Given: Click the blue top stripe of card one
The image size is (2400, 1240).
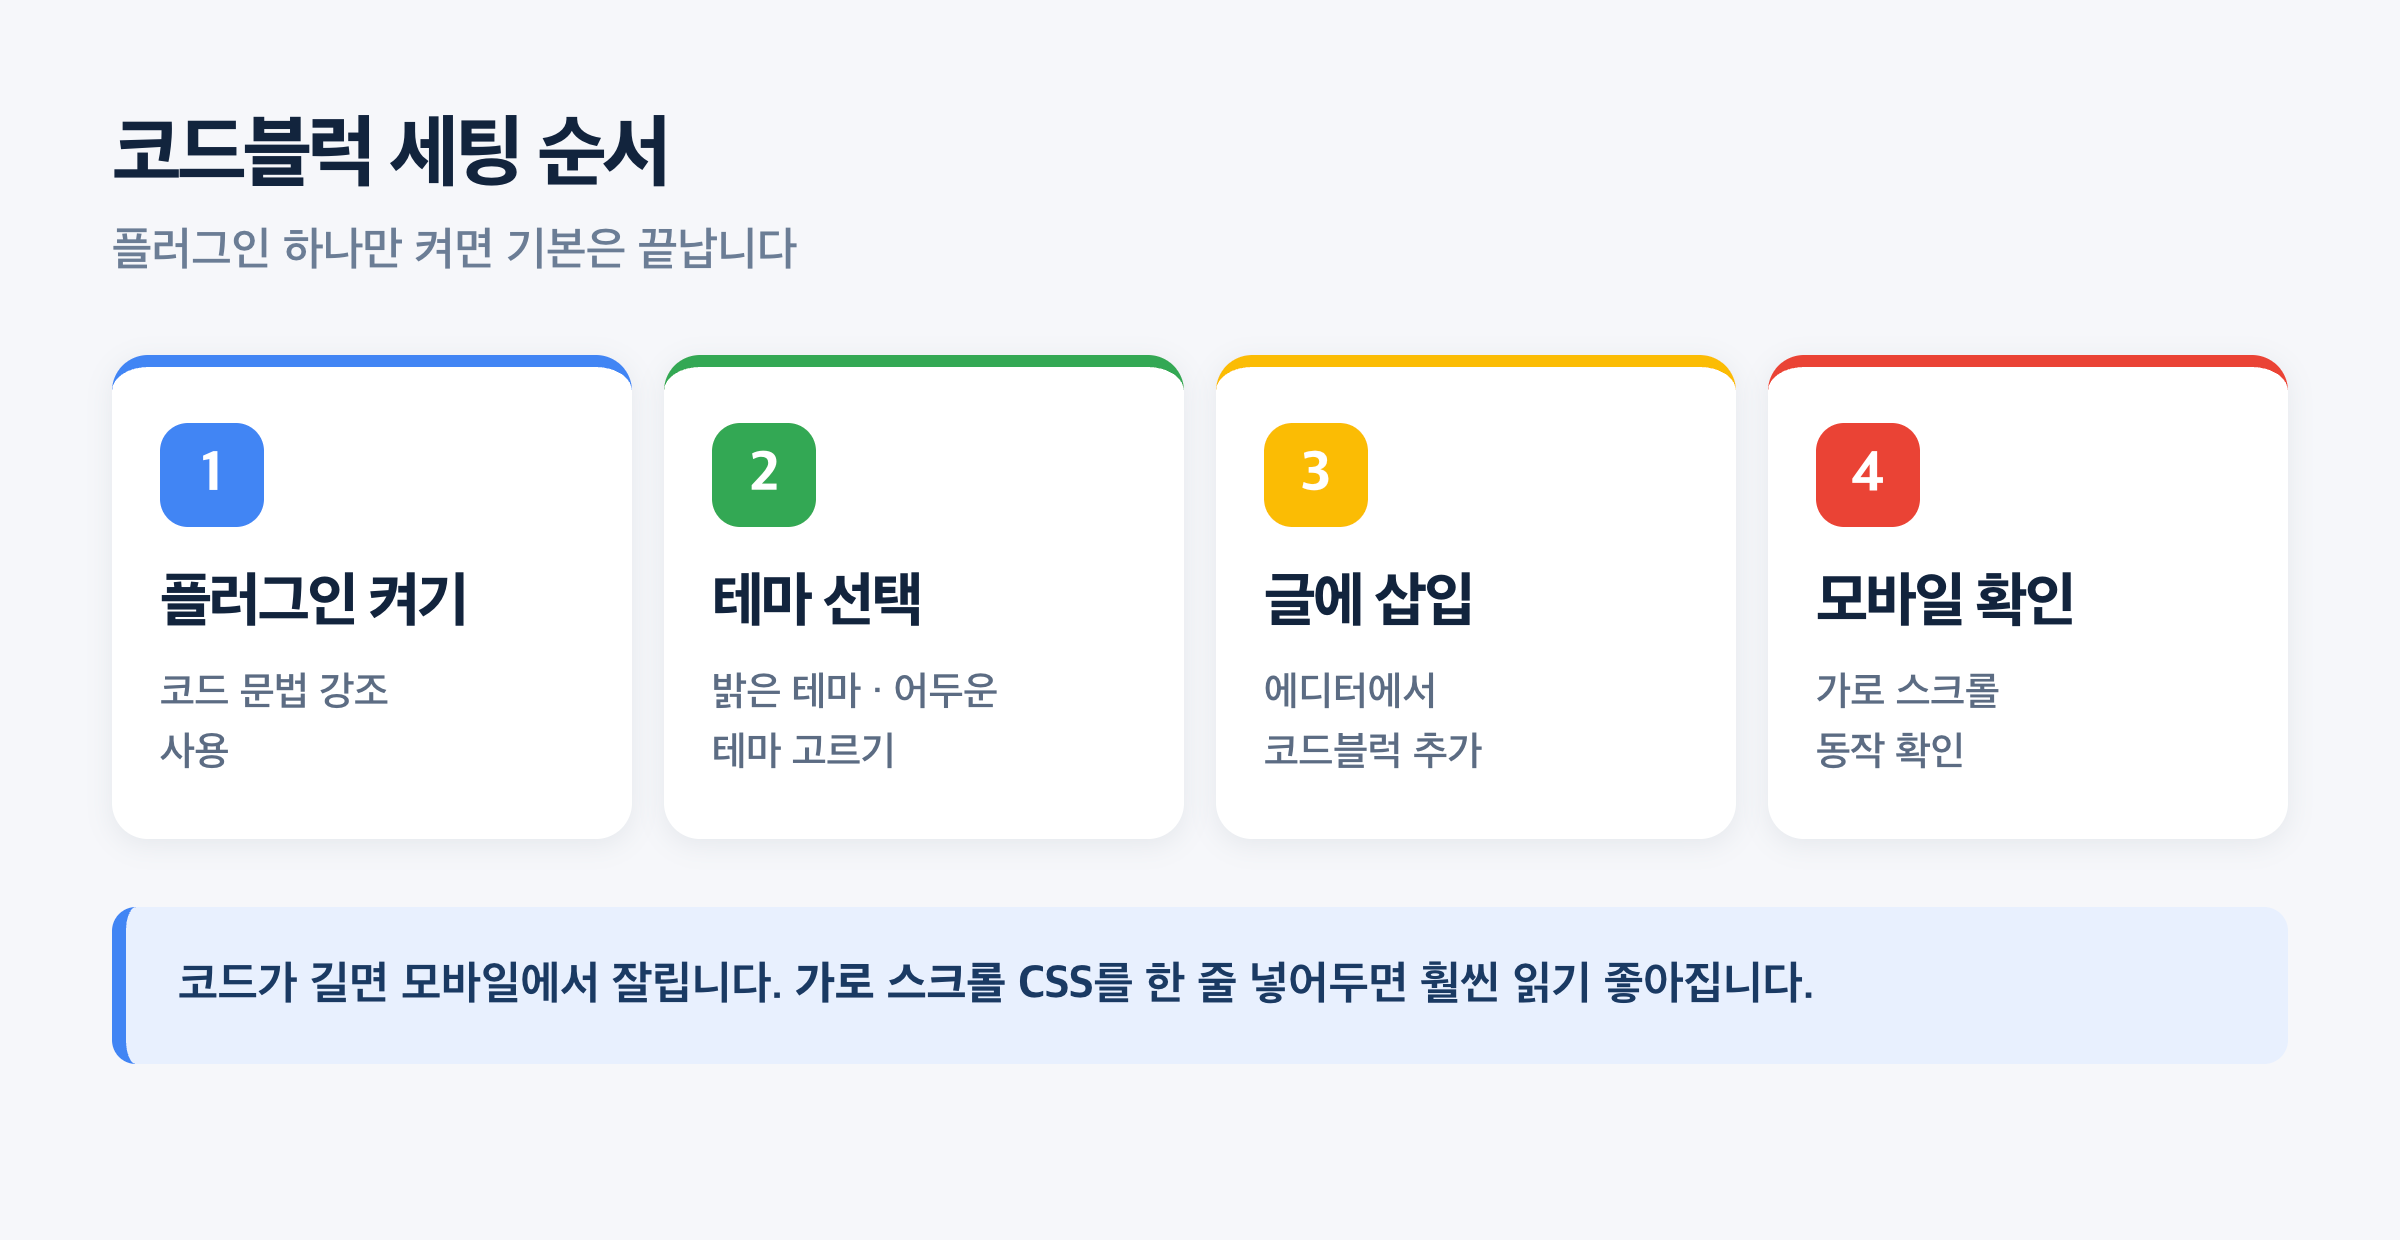Looking at the screenshot, I should [372, 360].
